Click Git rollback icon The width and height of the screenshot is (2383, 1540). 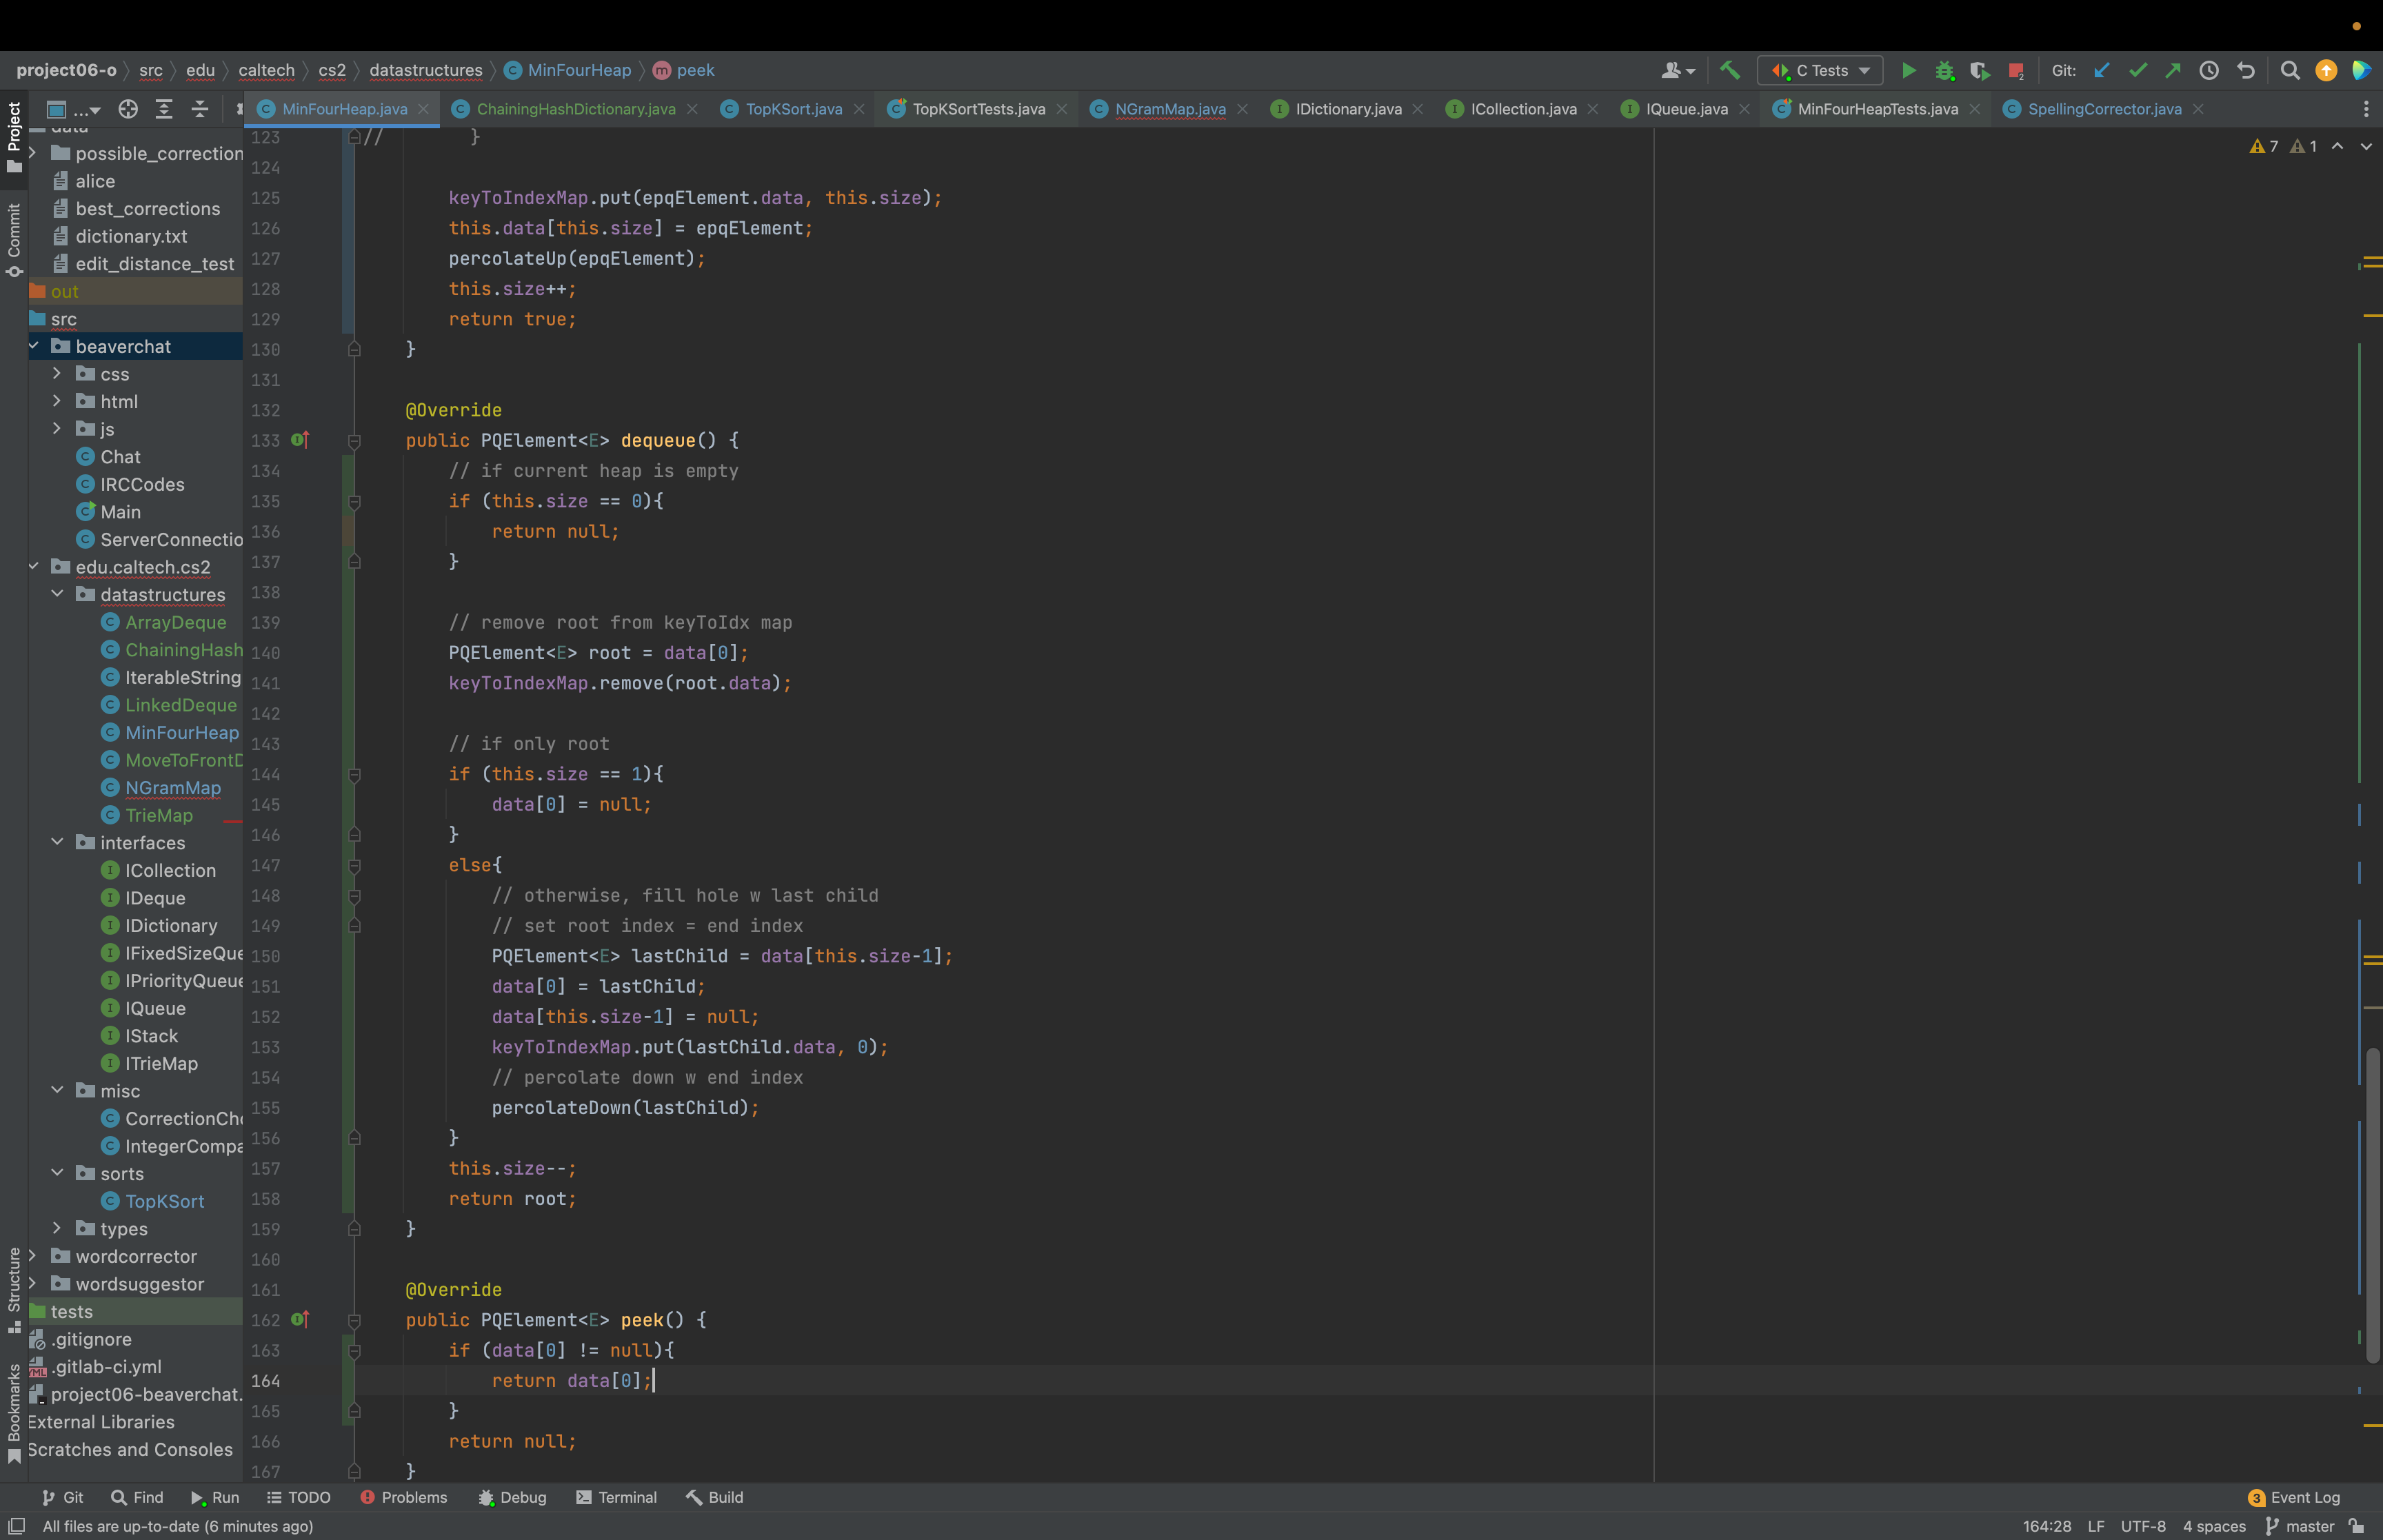click(2246, 70)
